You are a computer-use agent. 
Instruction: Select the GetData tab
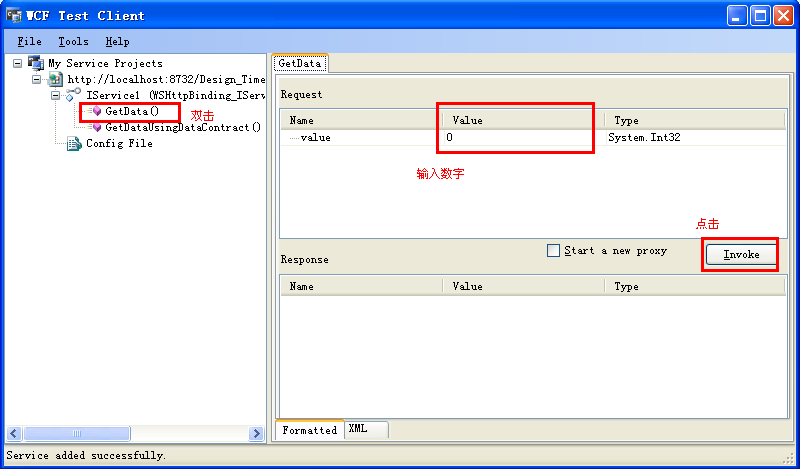pos(300,63)
